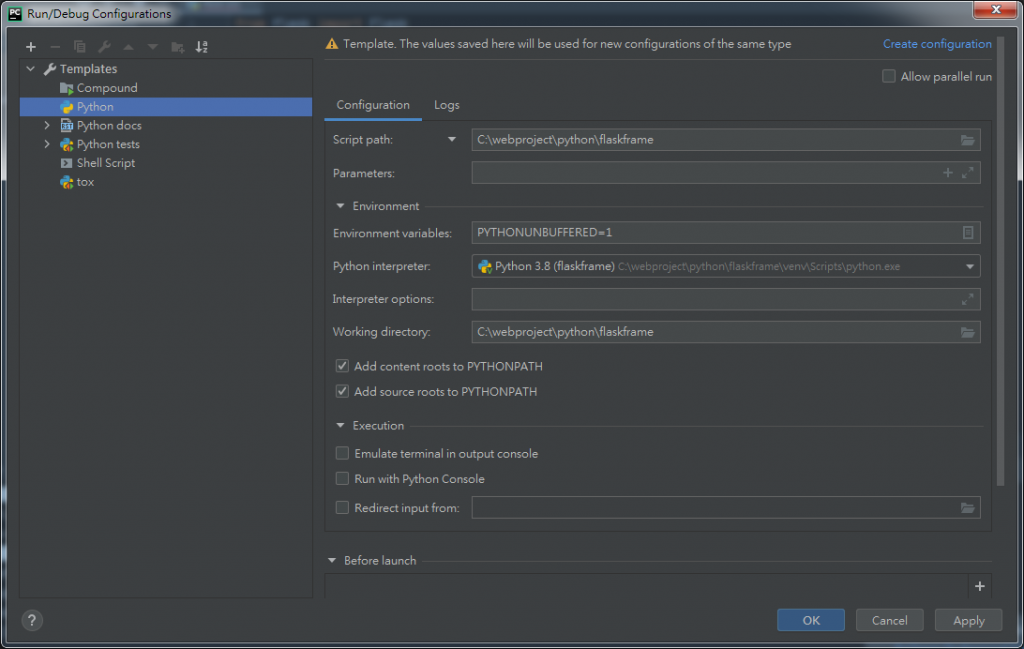Click the Working directory text field
This screenshot has width=1024, height=649.
pyautogui.click(x=710, y=332)
